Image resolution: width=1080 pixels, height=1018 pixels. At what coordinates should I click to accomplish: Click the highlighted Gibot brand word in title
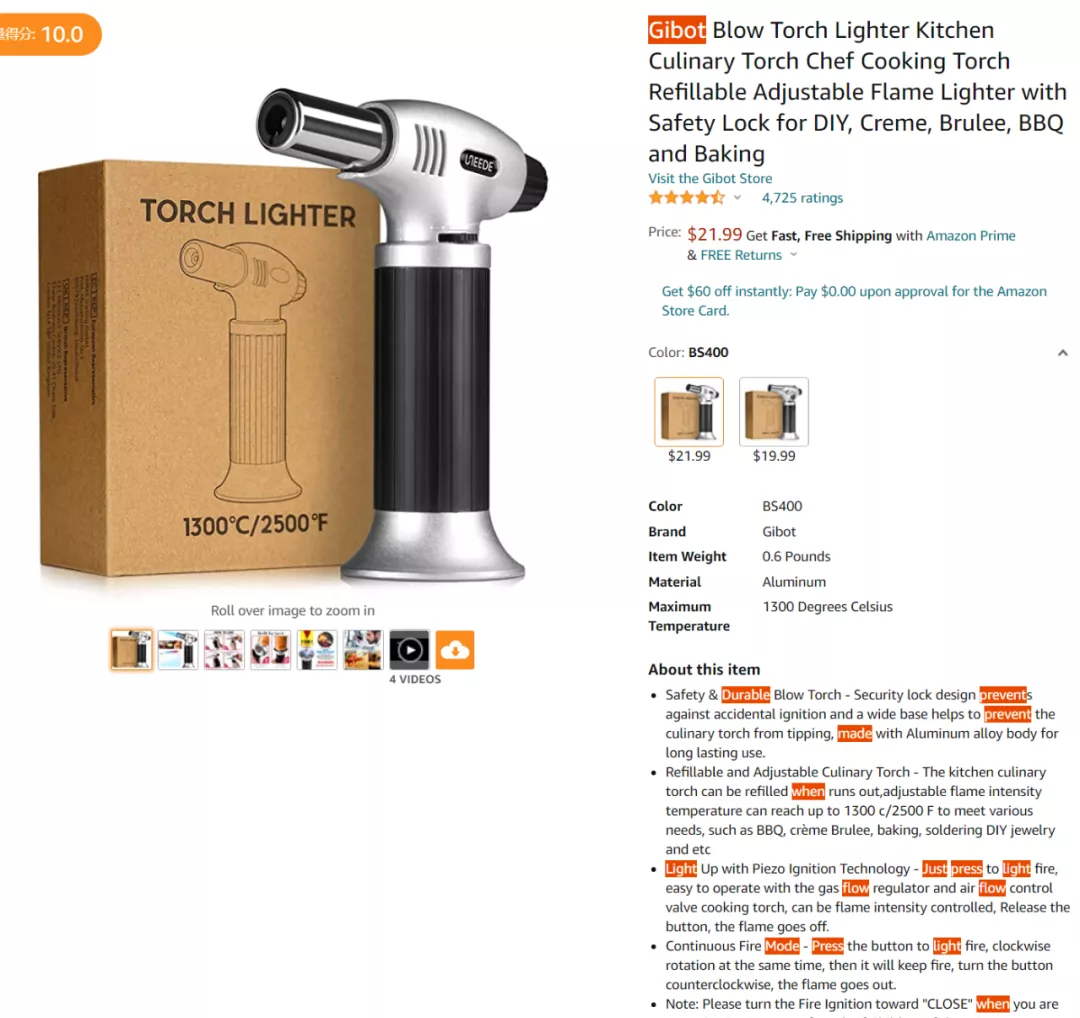coord(677,30)
